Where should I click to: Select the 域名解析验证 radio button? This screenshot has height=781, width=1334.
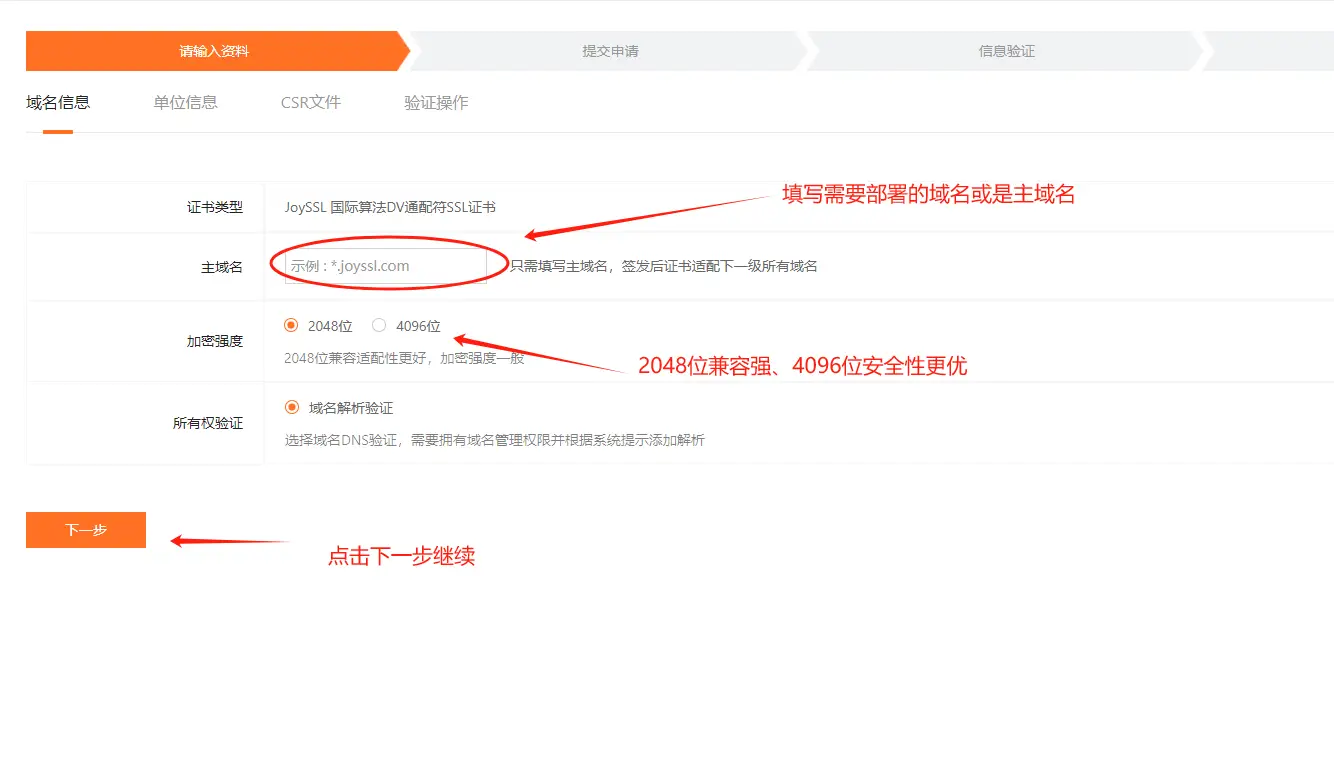coord(292,407)
